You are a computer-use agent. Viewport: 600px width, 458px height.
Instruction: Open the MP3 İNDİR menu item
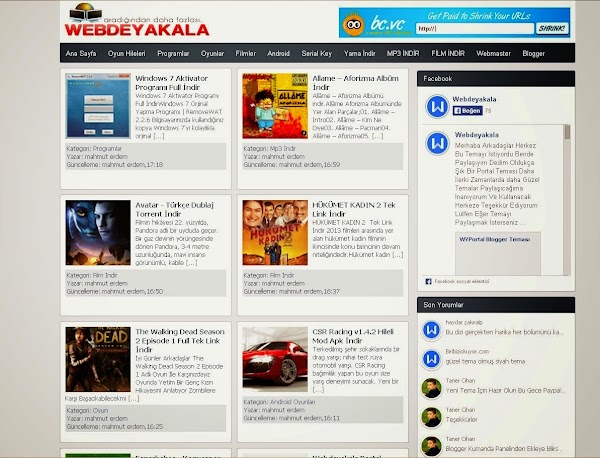[x=403, y=54]
